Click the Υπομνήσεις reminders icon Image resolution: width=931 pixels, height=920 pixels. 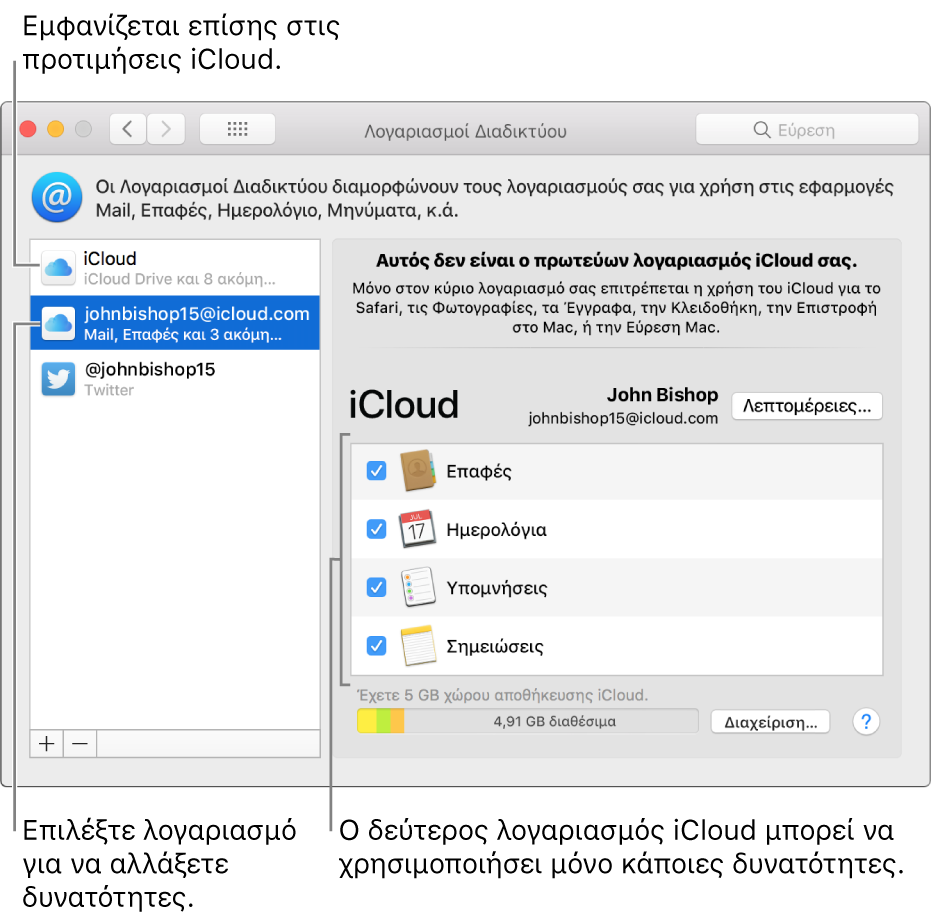pos(418,587)
